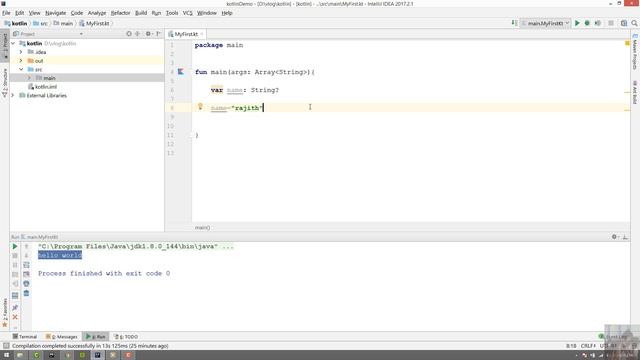Toggle tool window buttons via the status bar corner icon
This screenshot has width=640, height=360.
pyautogui.click(x=6, y=346)
